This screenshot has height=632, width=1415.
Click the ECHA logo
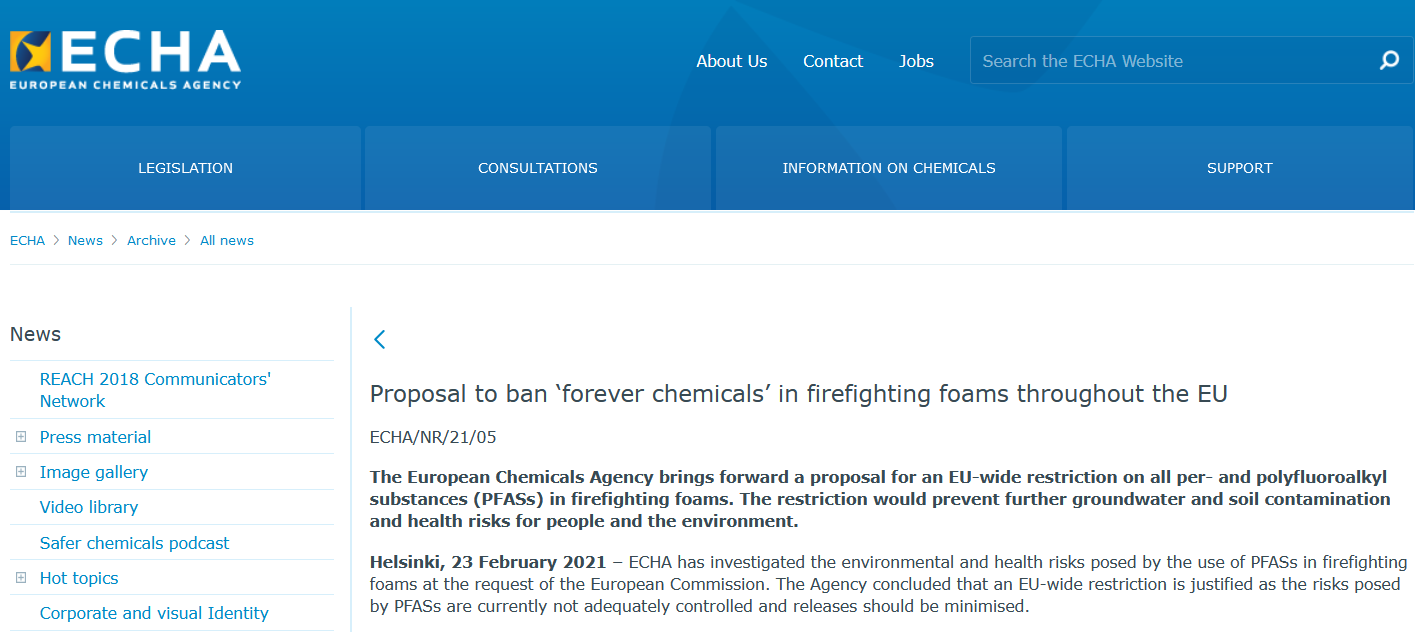126,60
